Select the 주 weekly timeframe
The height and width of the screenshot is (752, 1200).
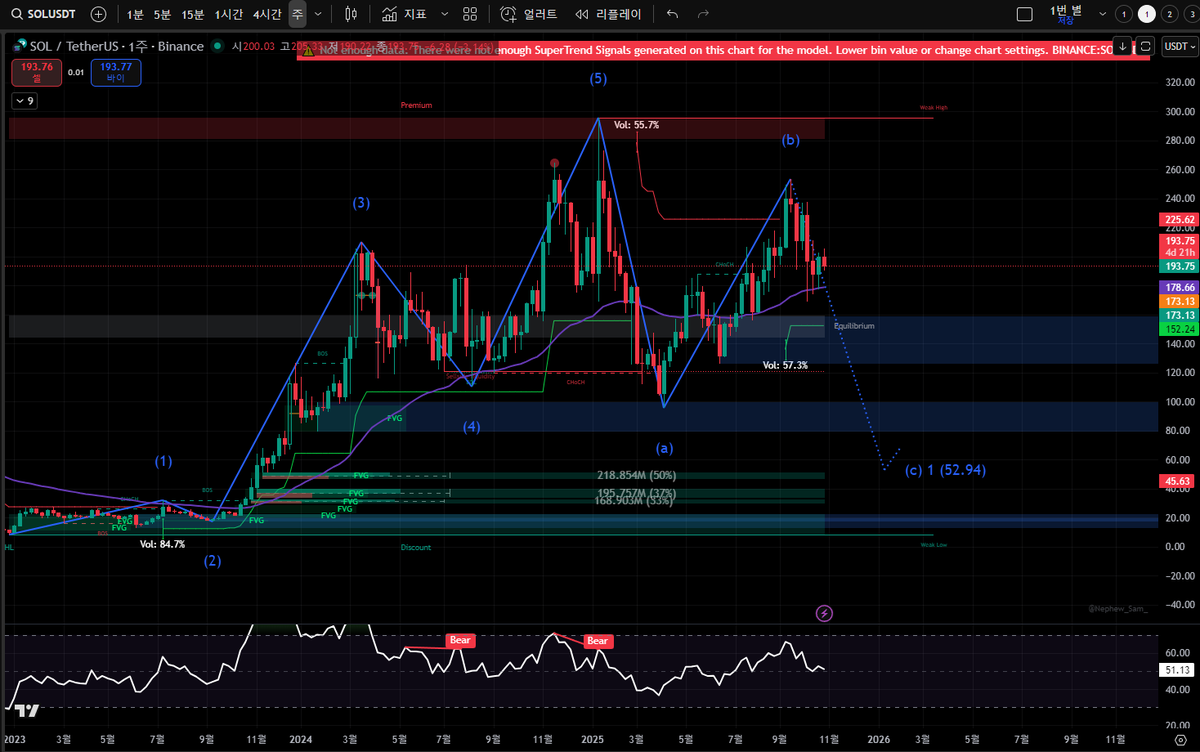pyautogui.click(x=298, y=15)
